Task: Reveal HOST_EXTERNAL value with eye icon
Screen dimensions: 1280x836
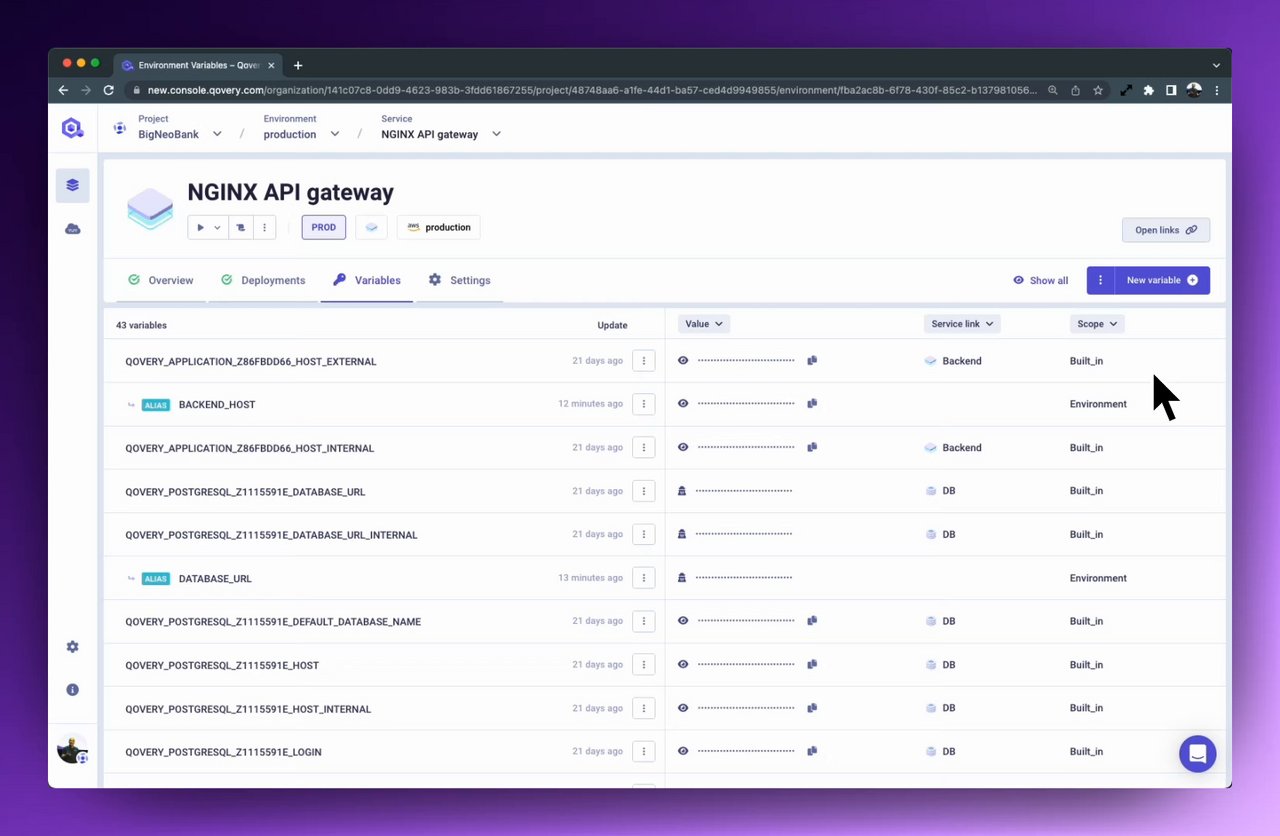Action: pos(683,360)
